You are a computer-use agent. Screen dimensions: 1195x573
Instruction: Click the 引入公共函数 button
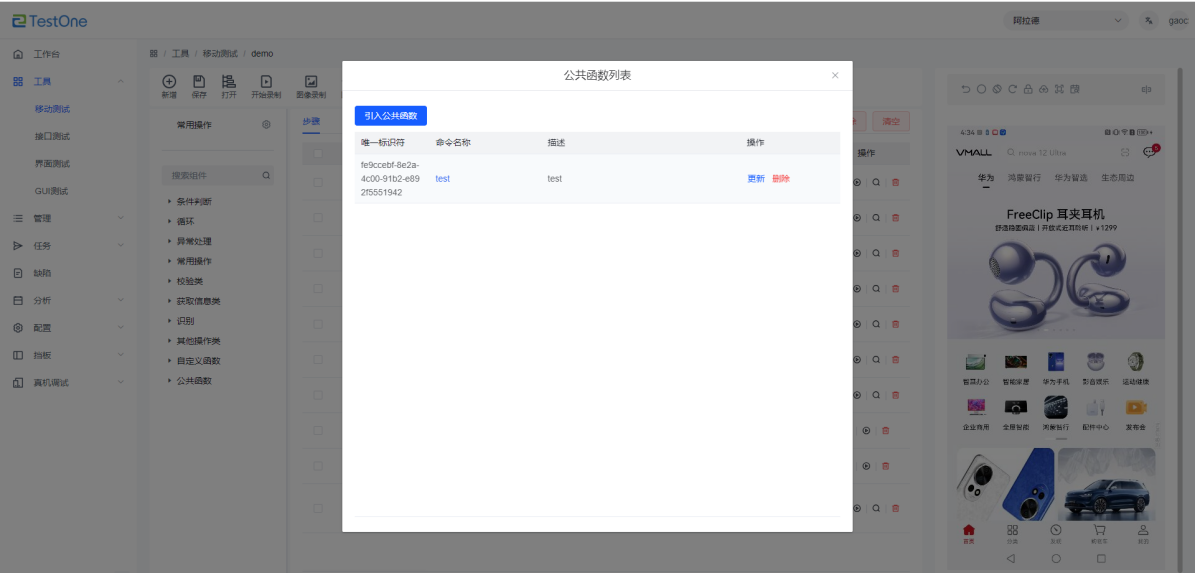point(390,116)
